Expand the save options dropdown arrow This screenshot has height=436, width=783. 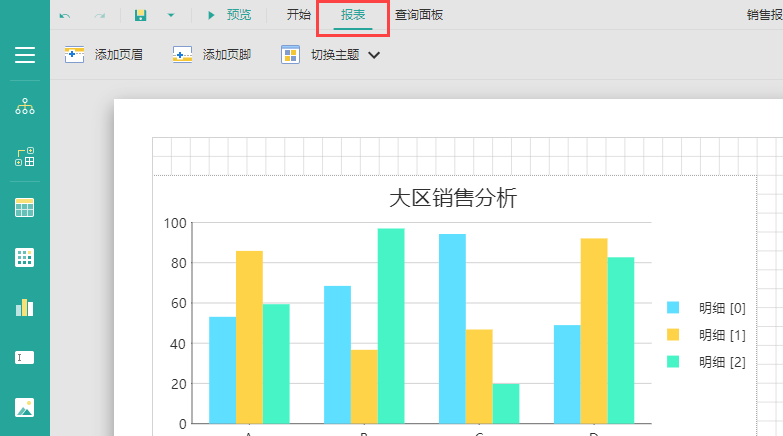(x=171, y=16)
